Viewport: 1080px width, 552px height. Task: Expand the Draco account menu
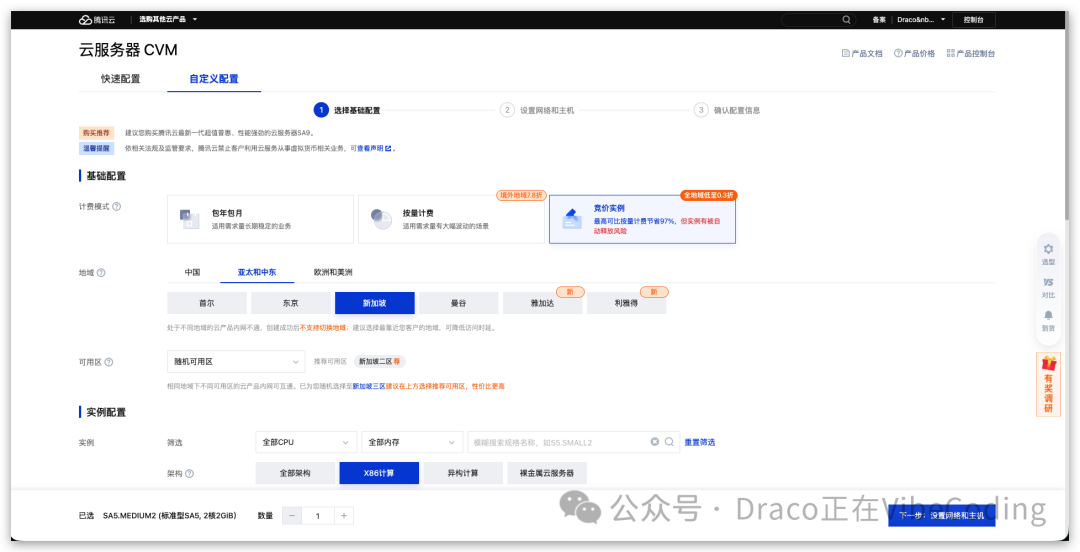tap(921, 20)
